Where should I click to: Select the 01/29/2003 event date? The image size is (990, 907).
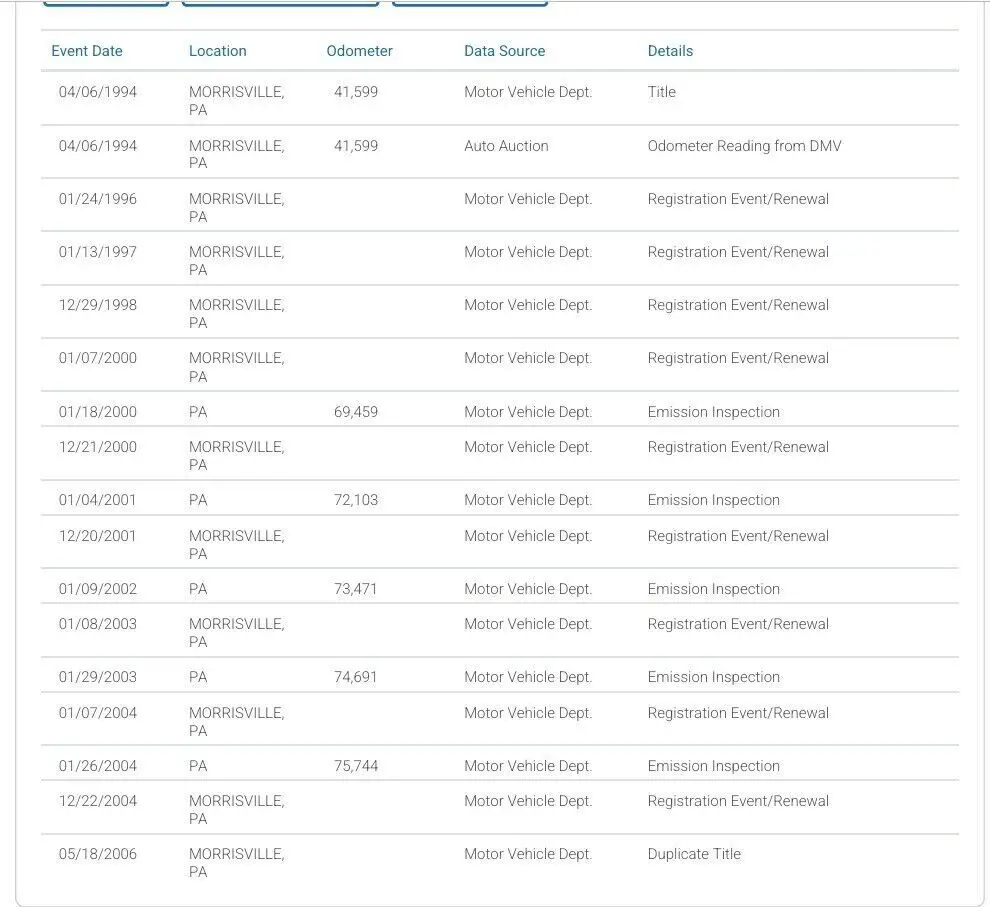[98, 677]
